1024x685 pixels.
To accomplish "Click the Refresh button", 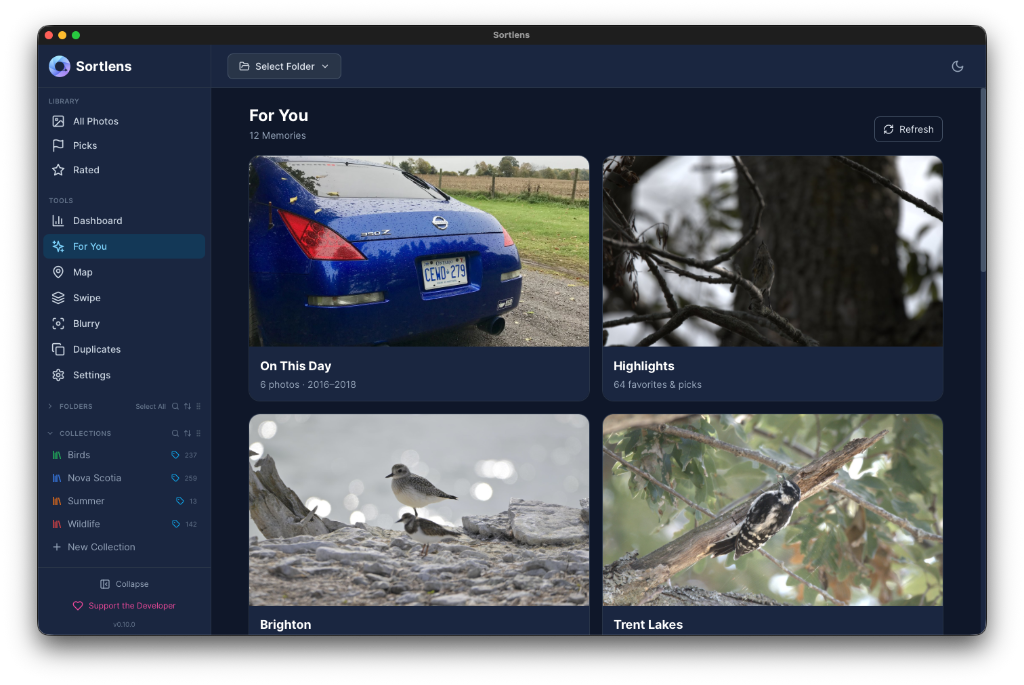I will [x=908, y=129].
